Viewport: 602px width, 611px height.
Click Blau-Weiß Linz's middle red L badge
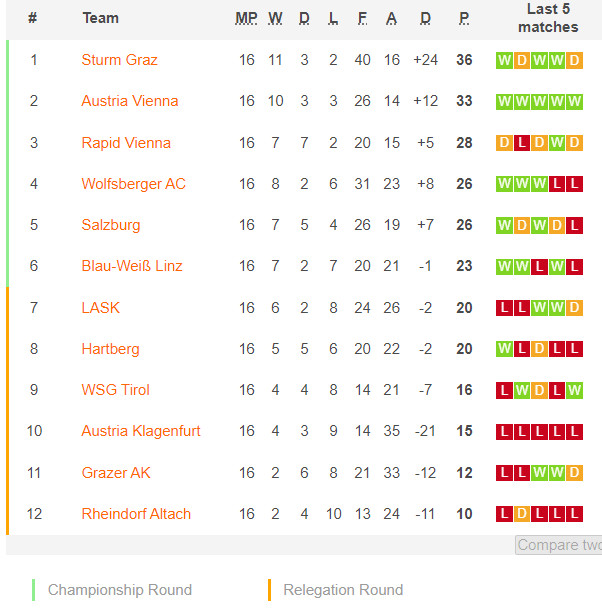tap(539, 267)
